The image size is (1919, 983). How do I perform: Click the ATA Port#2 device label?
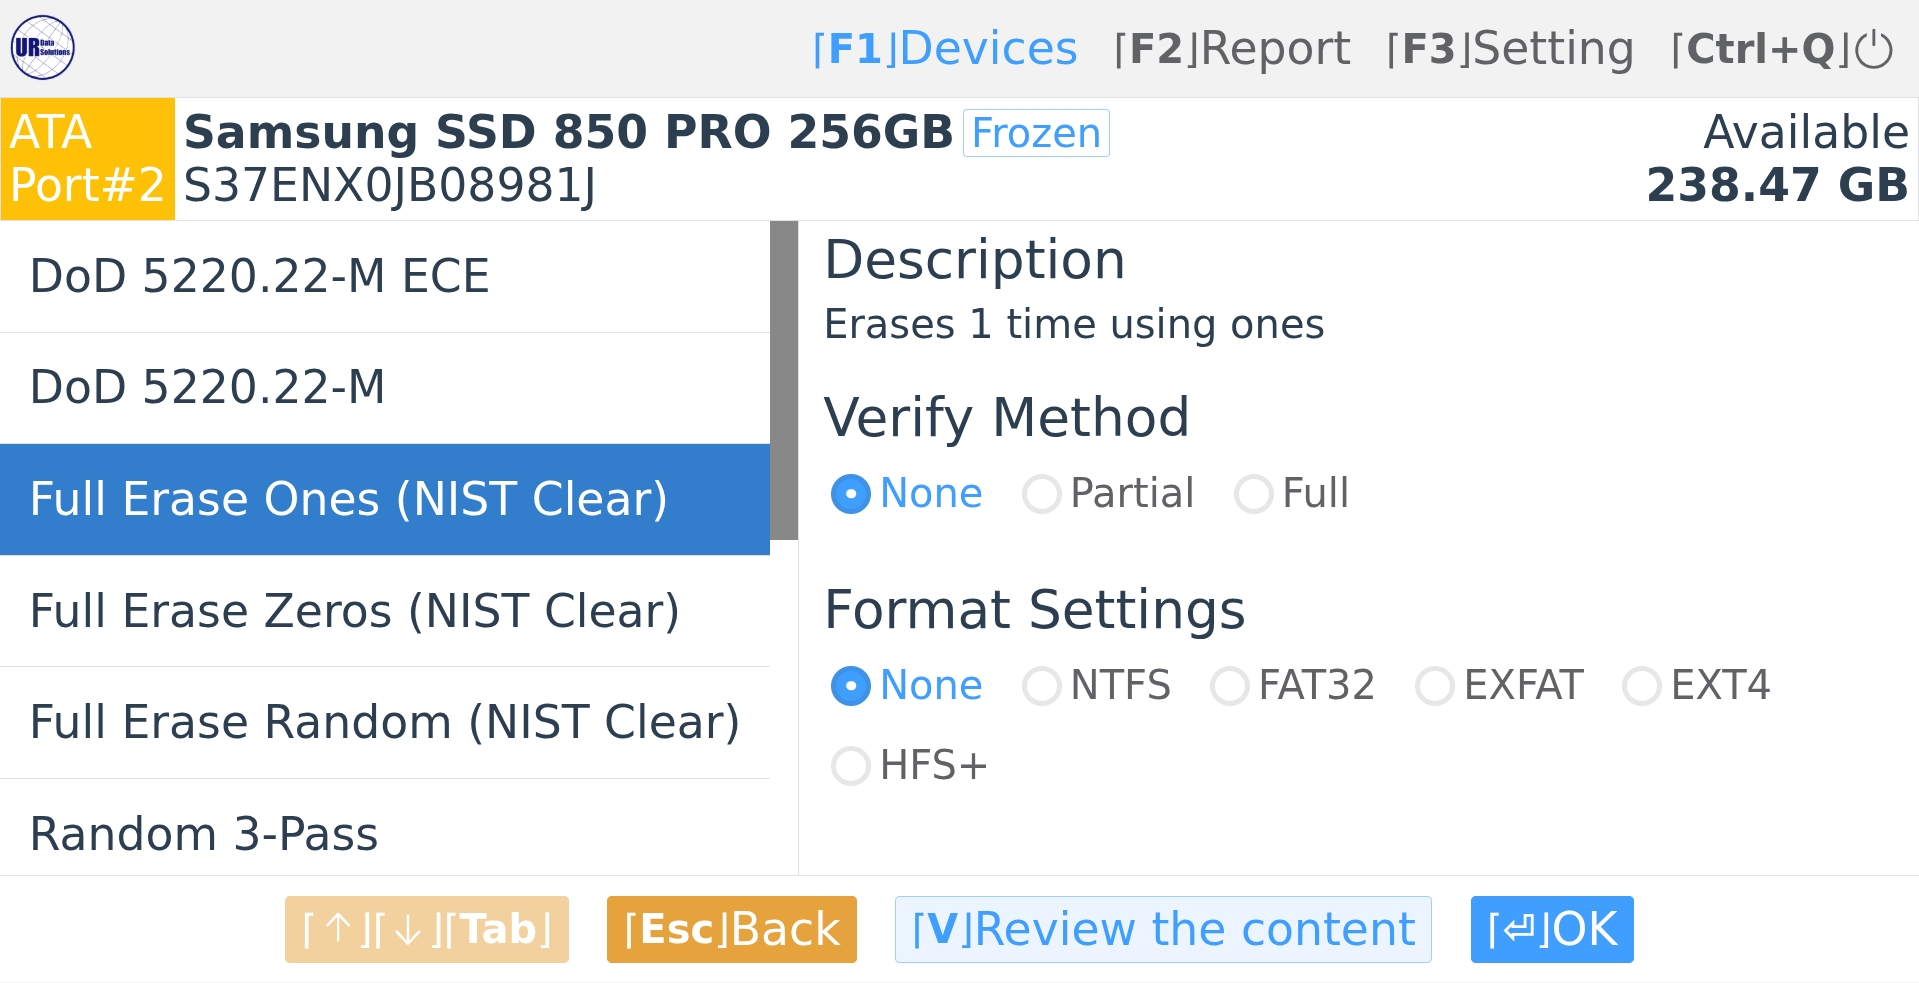pyautogui.click(x=87, y=159)
